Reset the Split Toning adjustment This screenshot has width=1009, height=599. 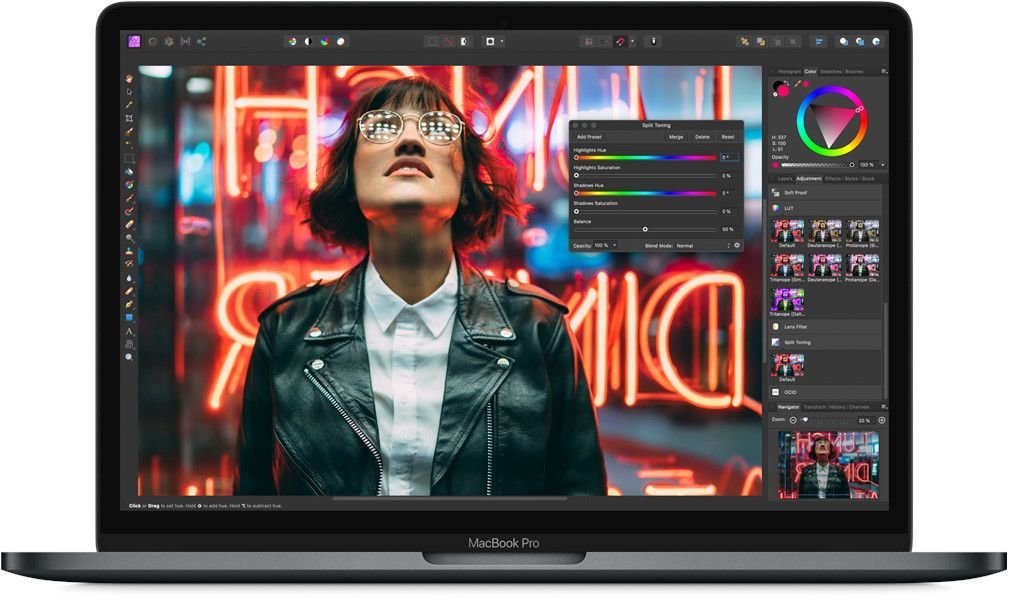(728, 137)
